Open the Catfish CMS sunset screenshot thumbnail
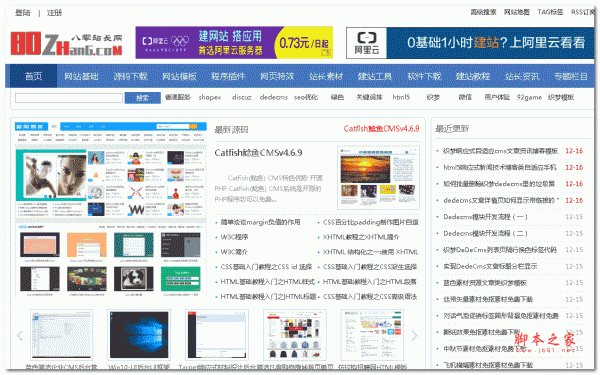Image resolution: width=600 pixels, height=375 pixels. [x=378, y=177]
